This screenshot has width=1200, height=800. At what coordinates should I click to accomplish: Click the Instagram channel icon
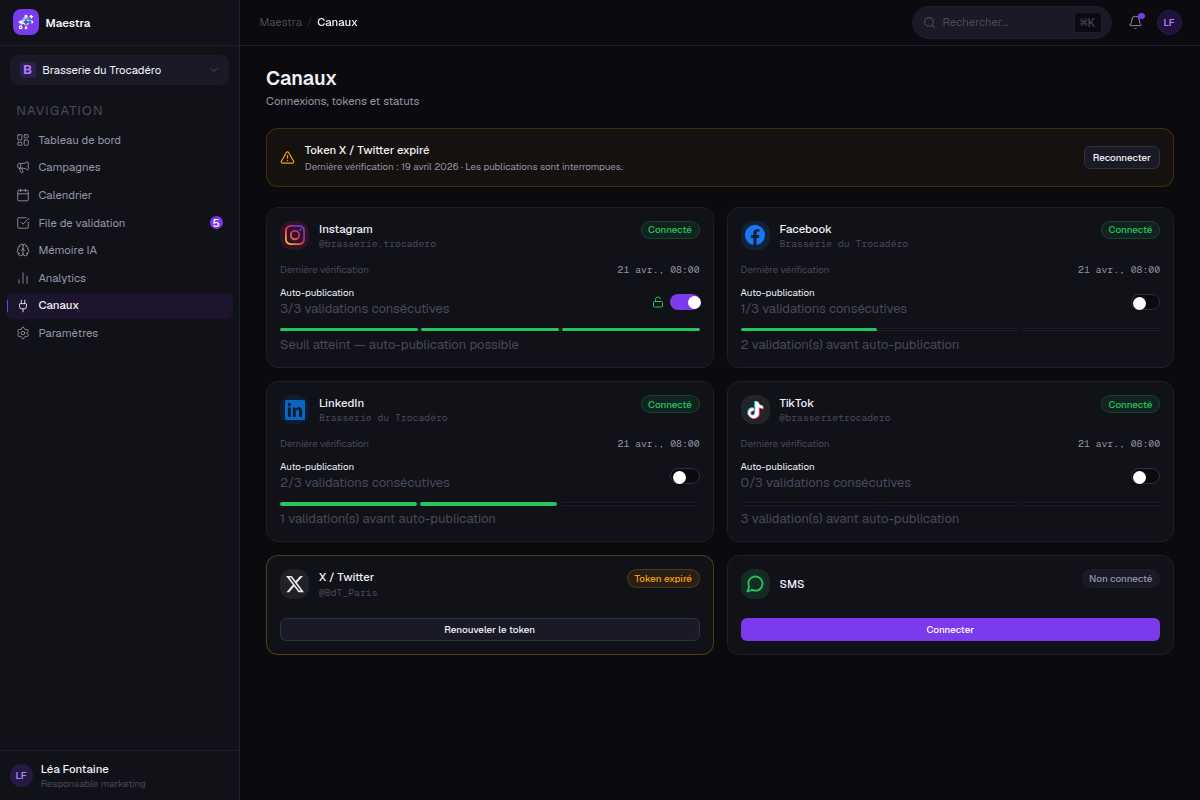click(x=295, y=235)
